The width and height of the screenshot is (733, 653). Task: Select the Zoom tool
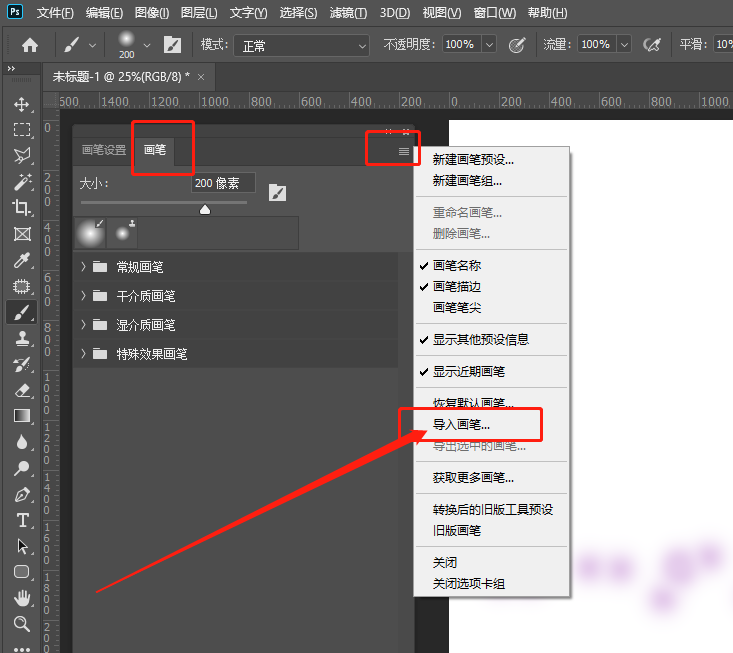tap(22, 624)
